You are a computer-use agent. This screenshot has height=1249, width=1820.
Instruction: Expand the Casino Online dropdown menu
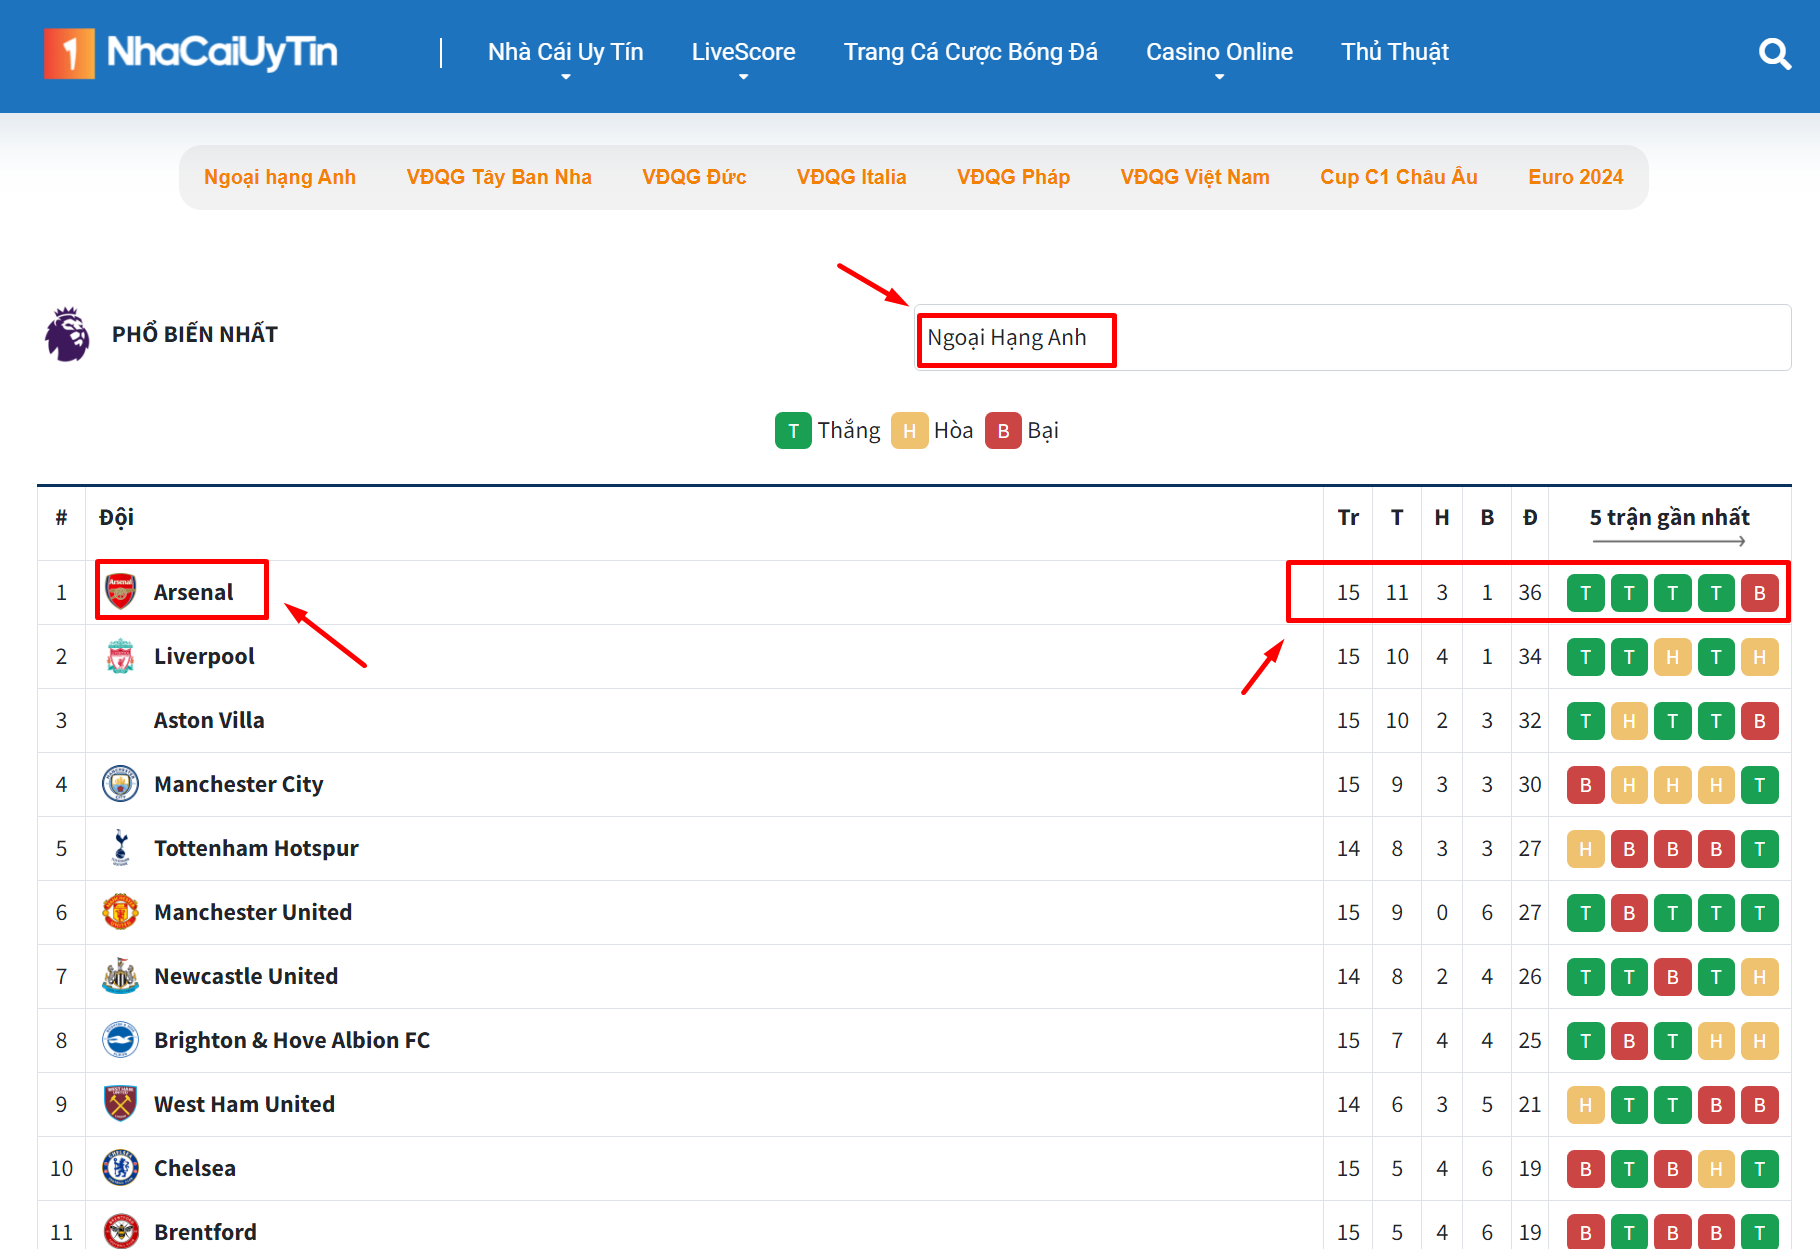tap(1219, 53)
